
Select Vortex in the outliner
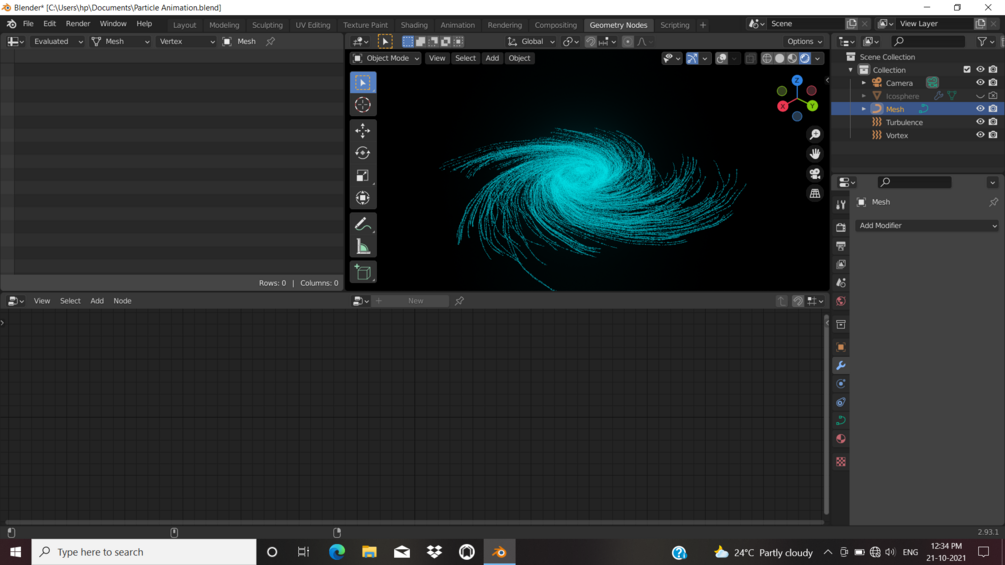(x=897, y=135)
